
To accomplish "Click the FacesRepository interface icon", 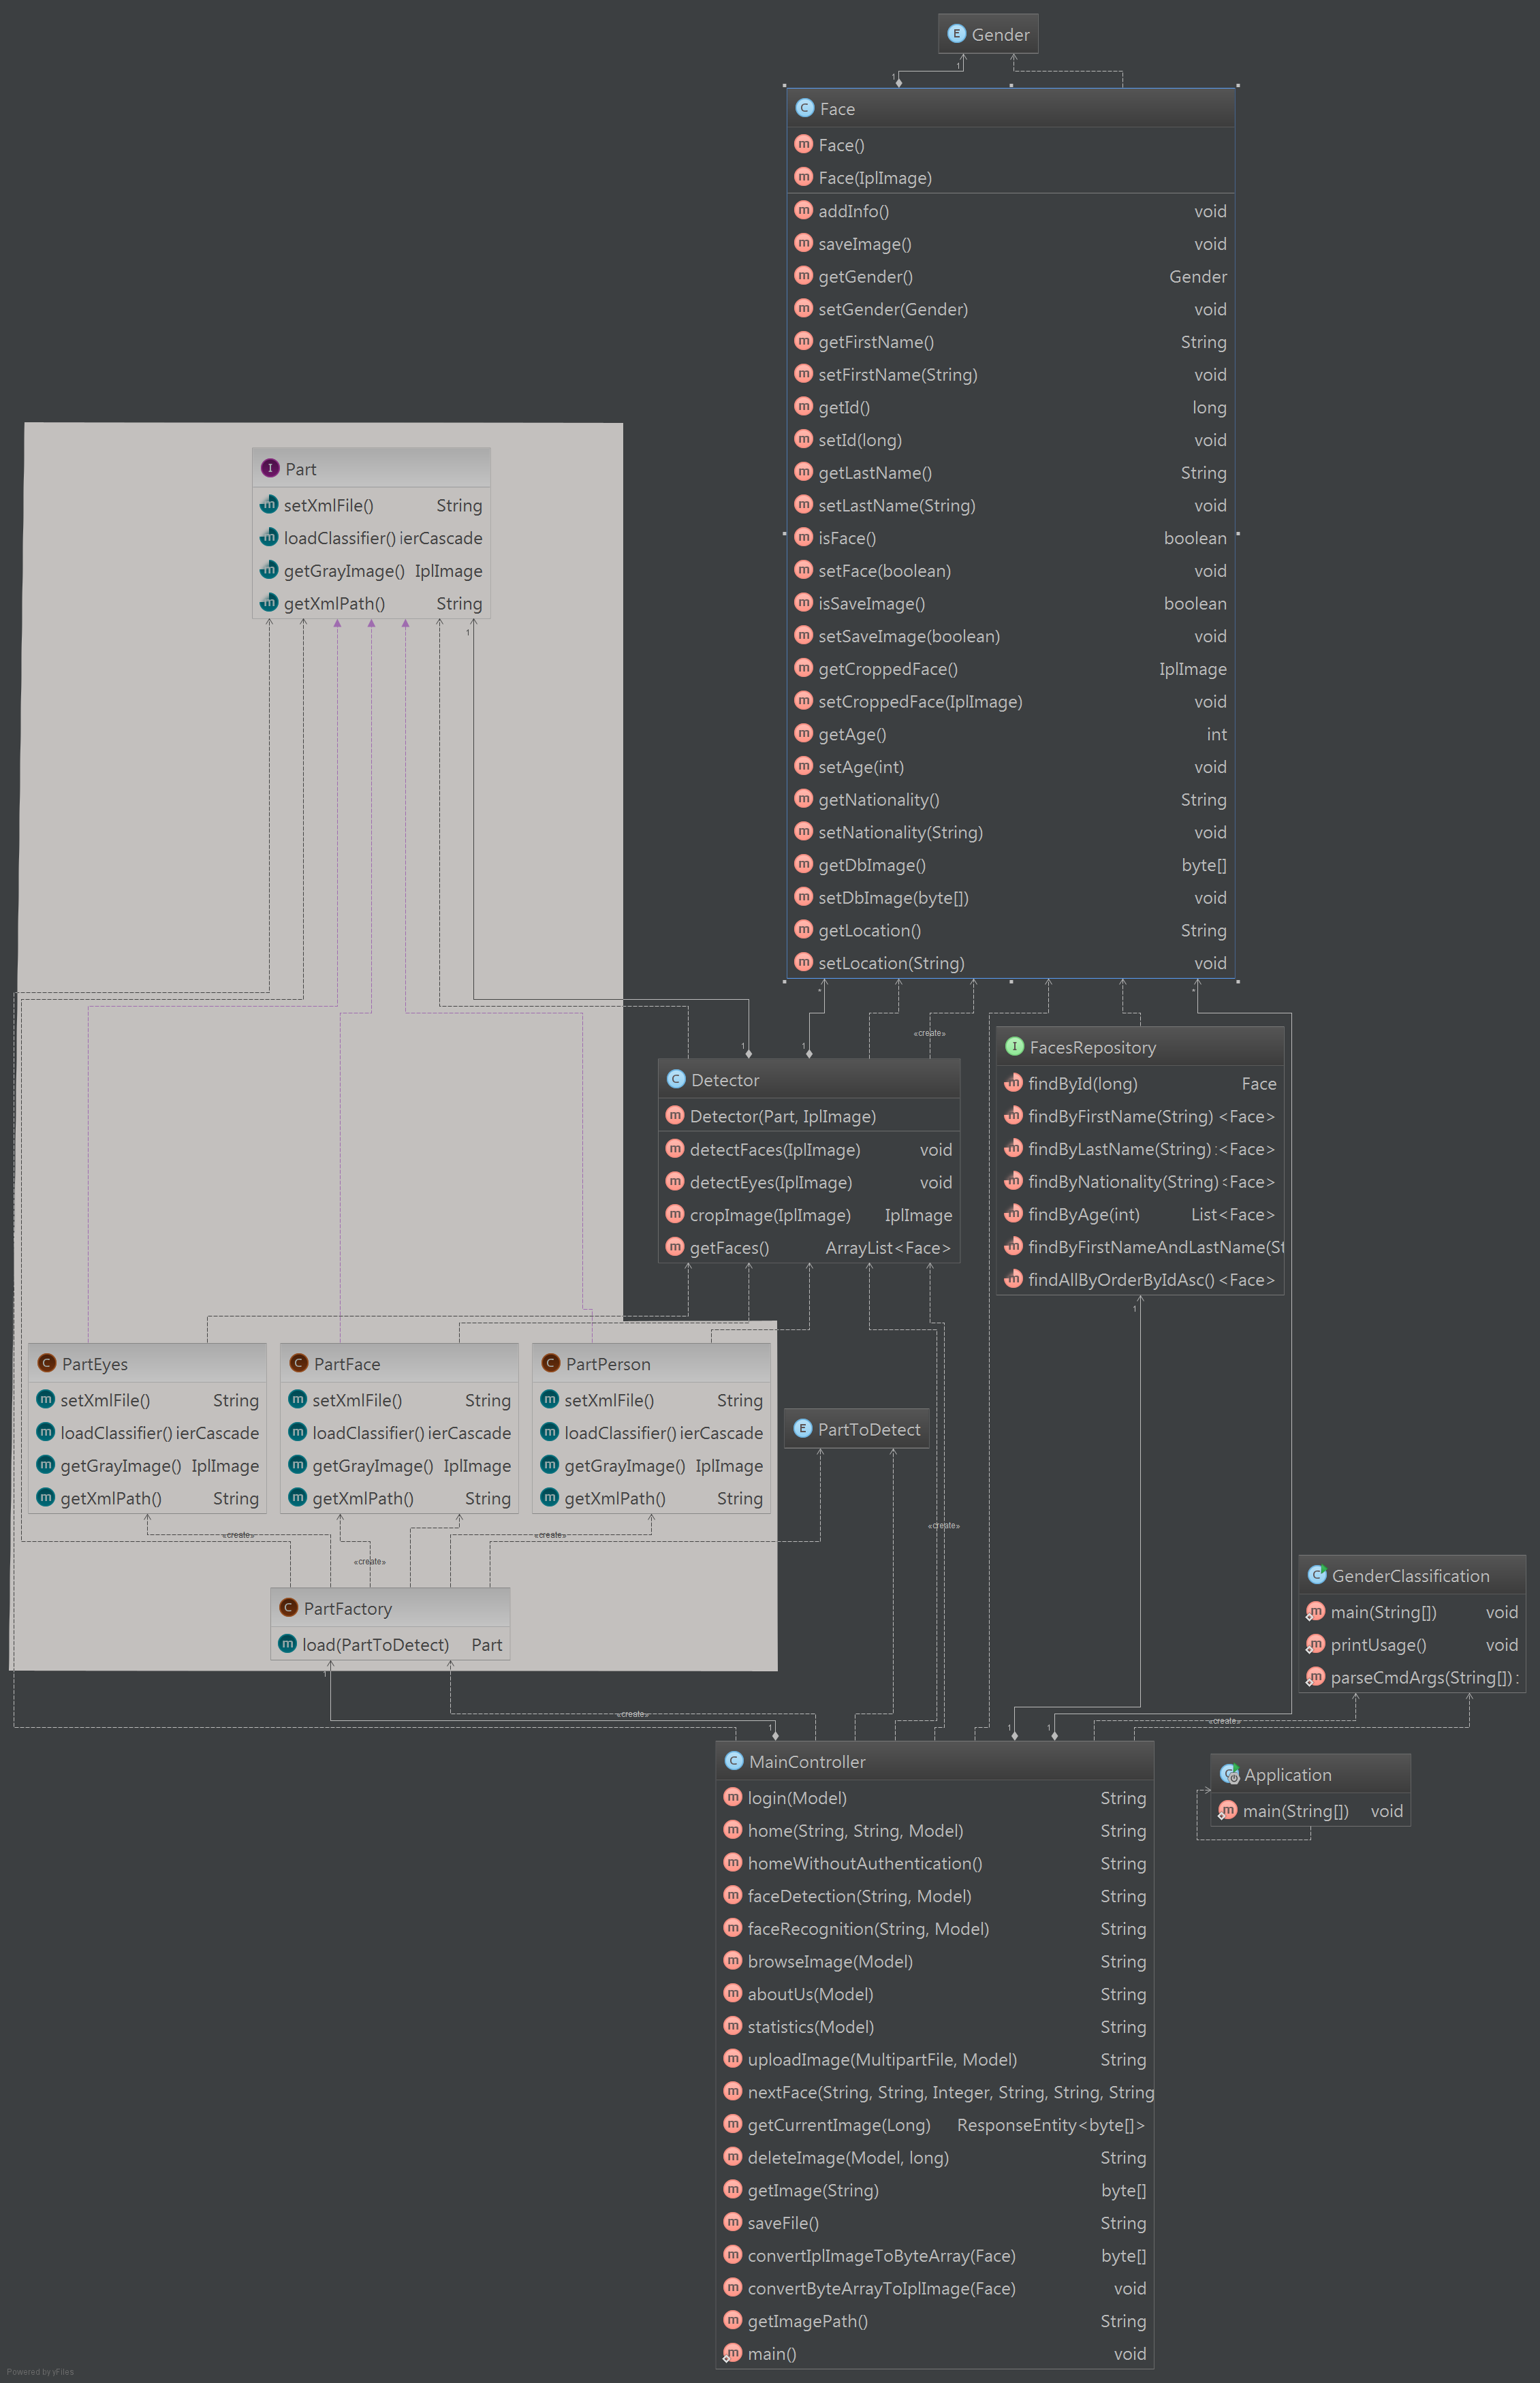I will 1014,1046.
